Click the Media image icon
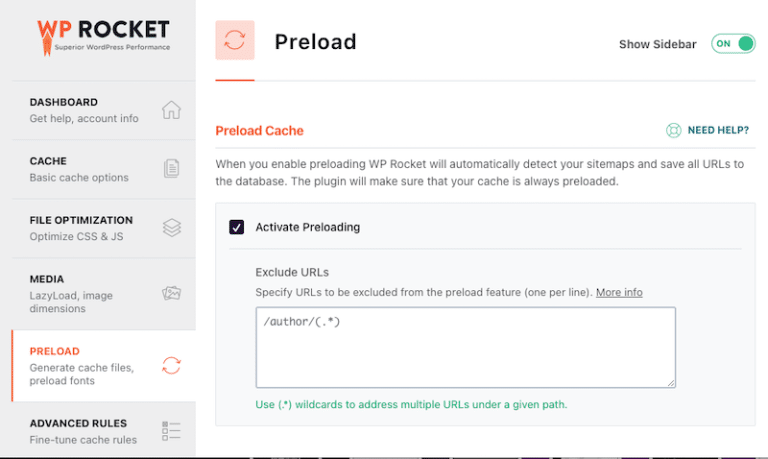This screenshot has height=459, width=768. click(x=171, y=293)
